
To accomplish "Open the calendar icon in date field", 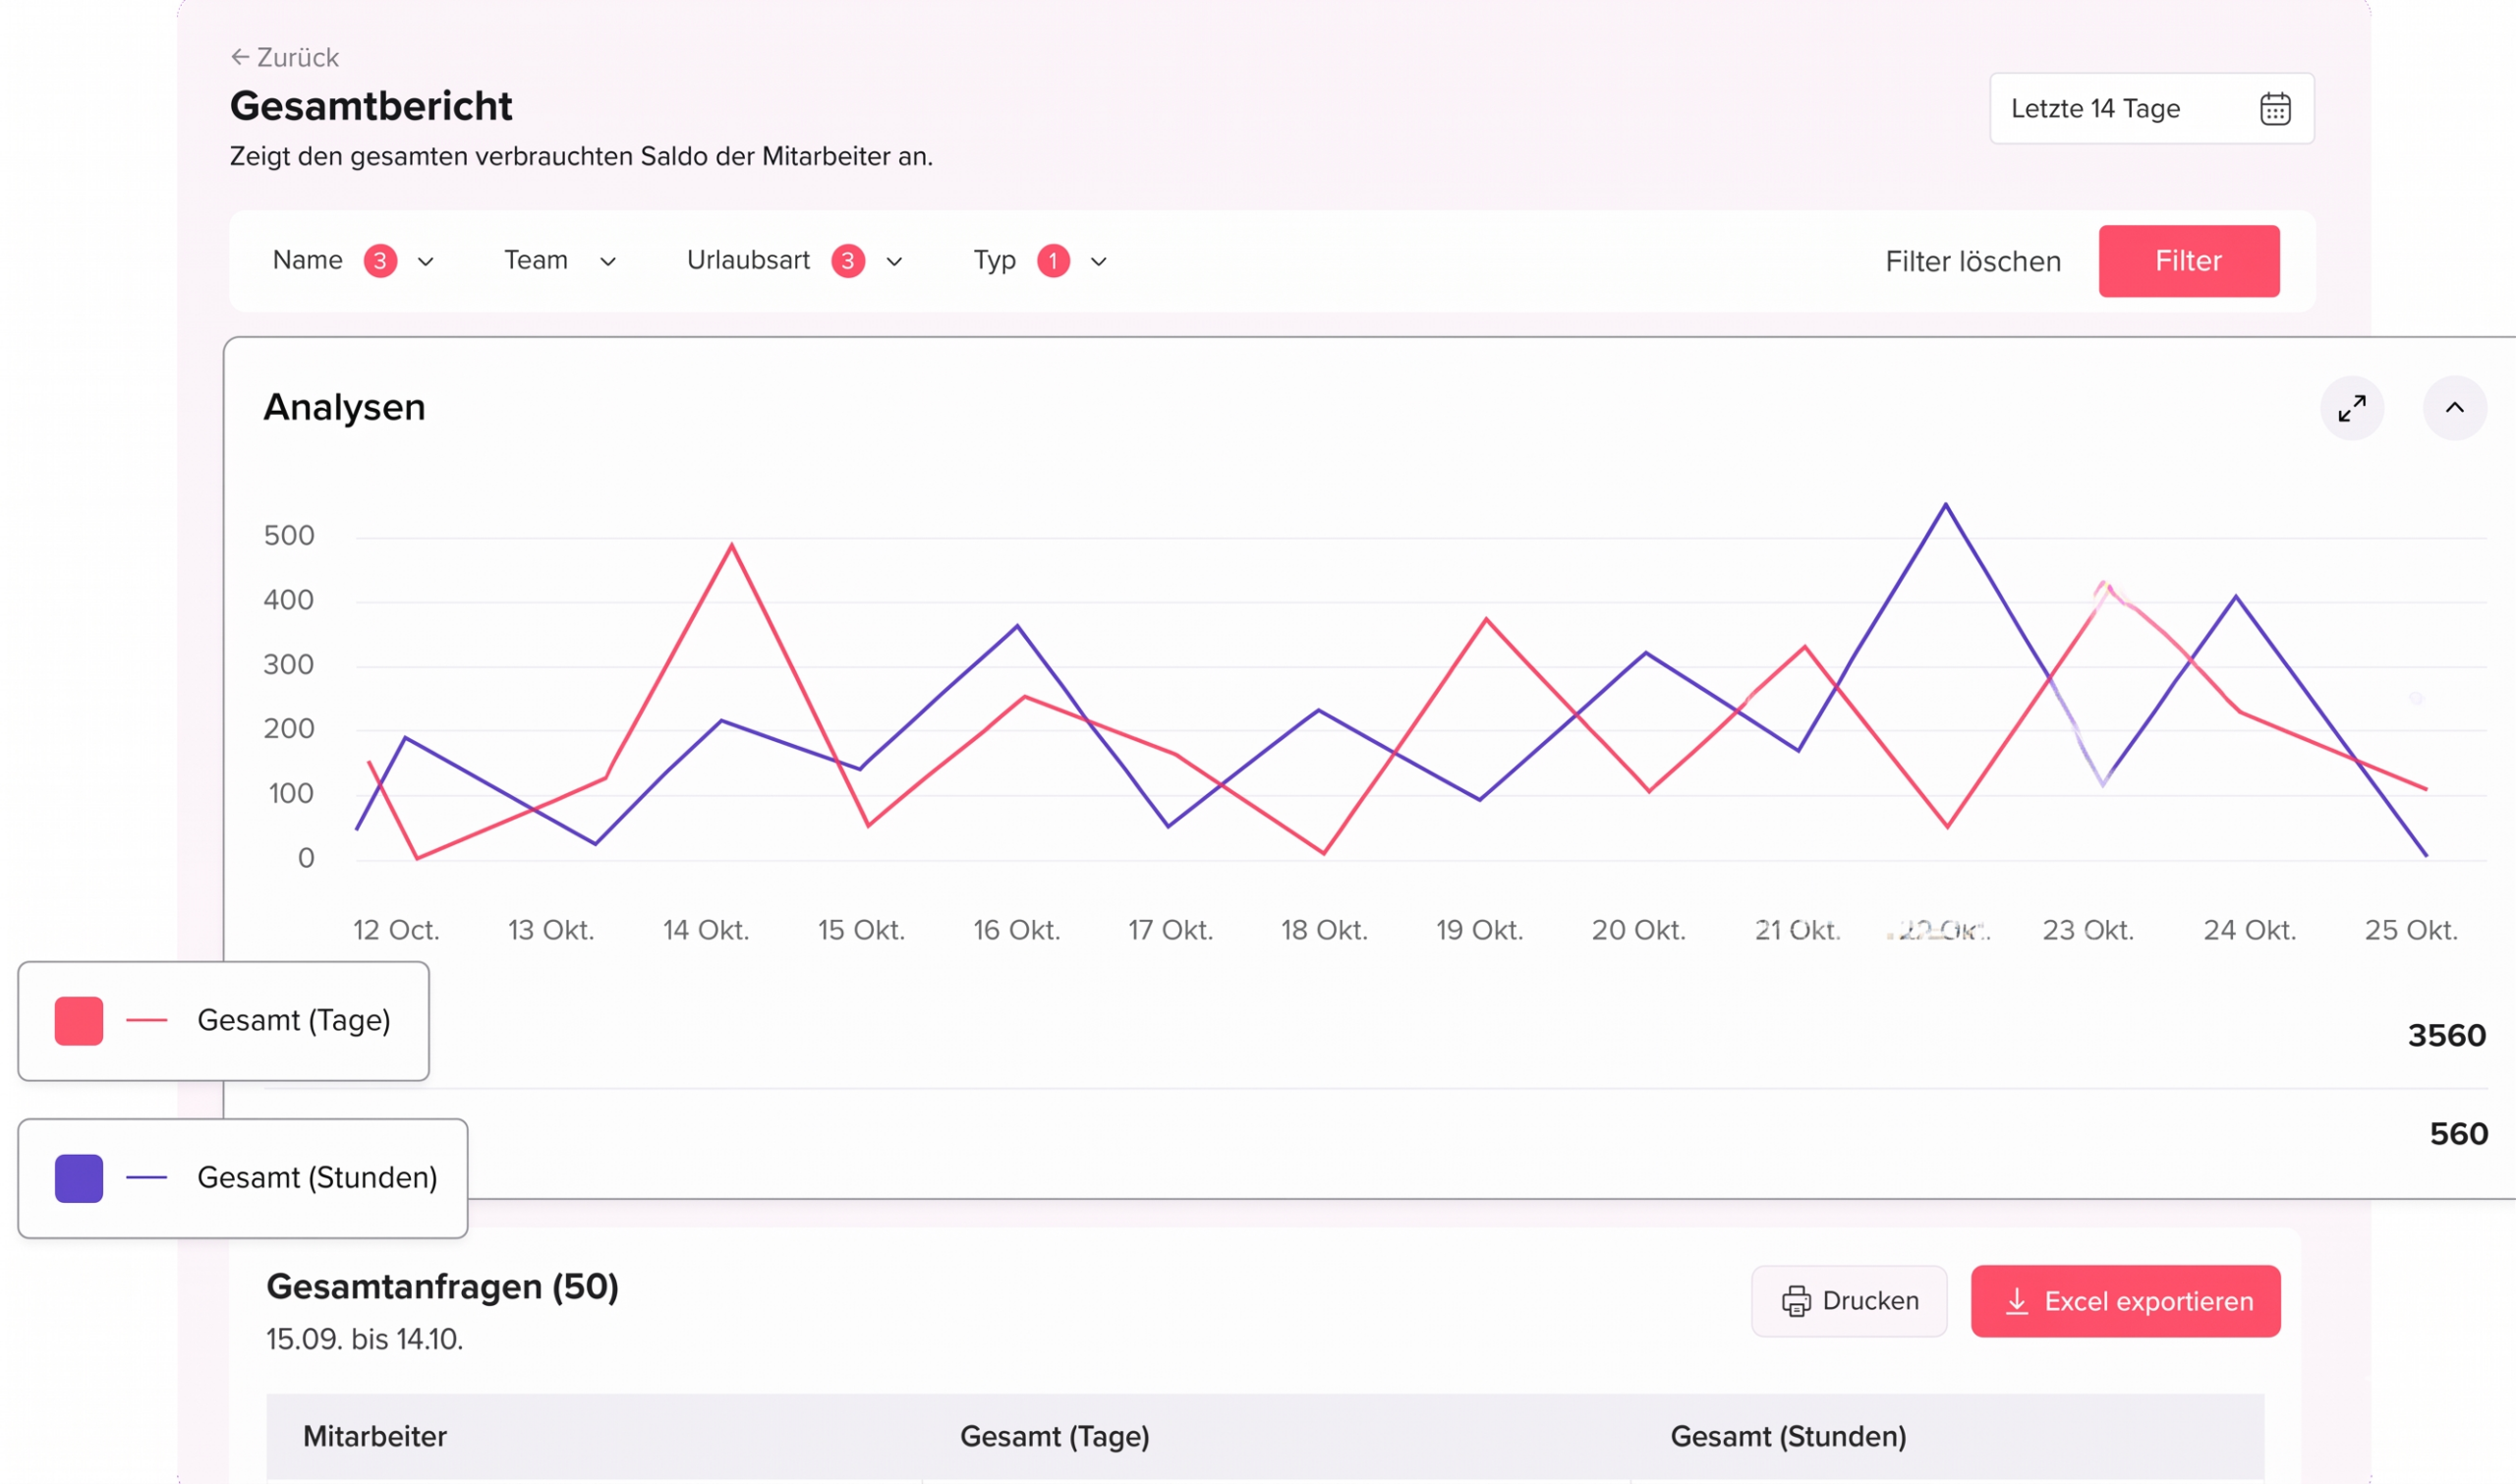I will coord(2274,108).
